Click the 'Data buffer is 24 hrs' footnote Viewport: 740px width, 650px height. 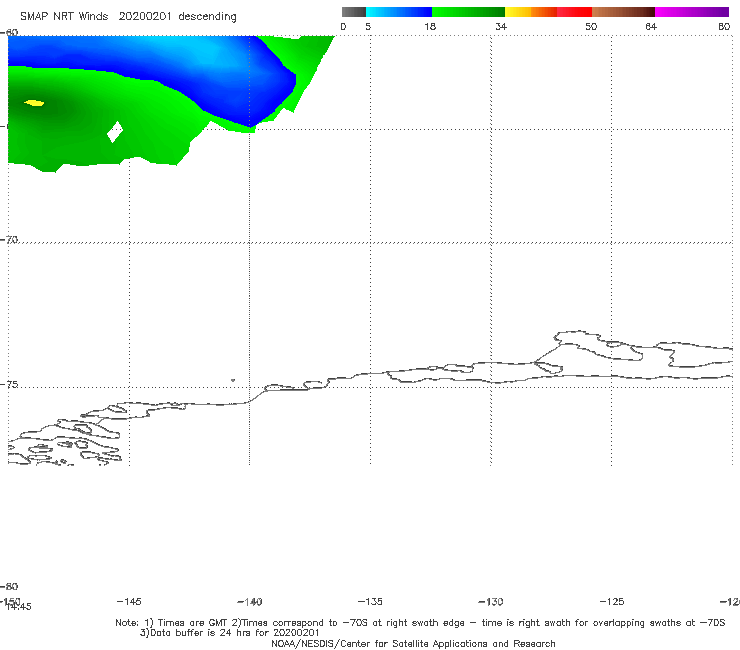point(230,633)
